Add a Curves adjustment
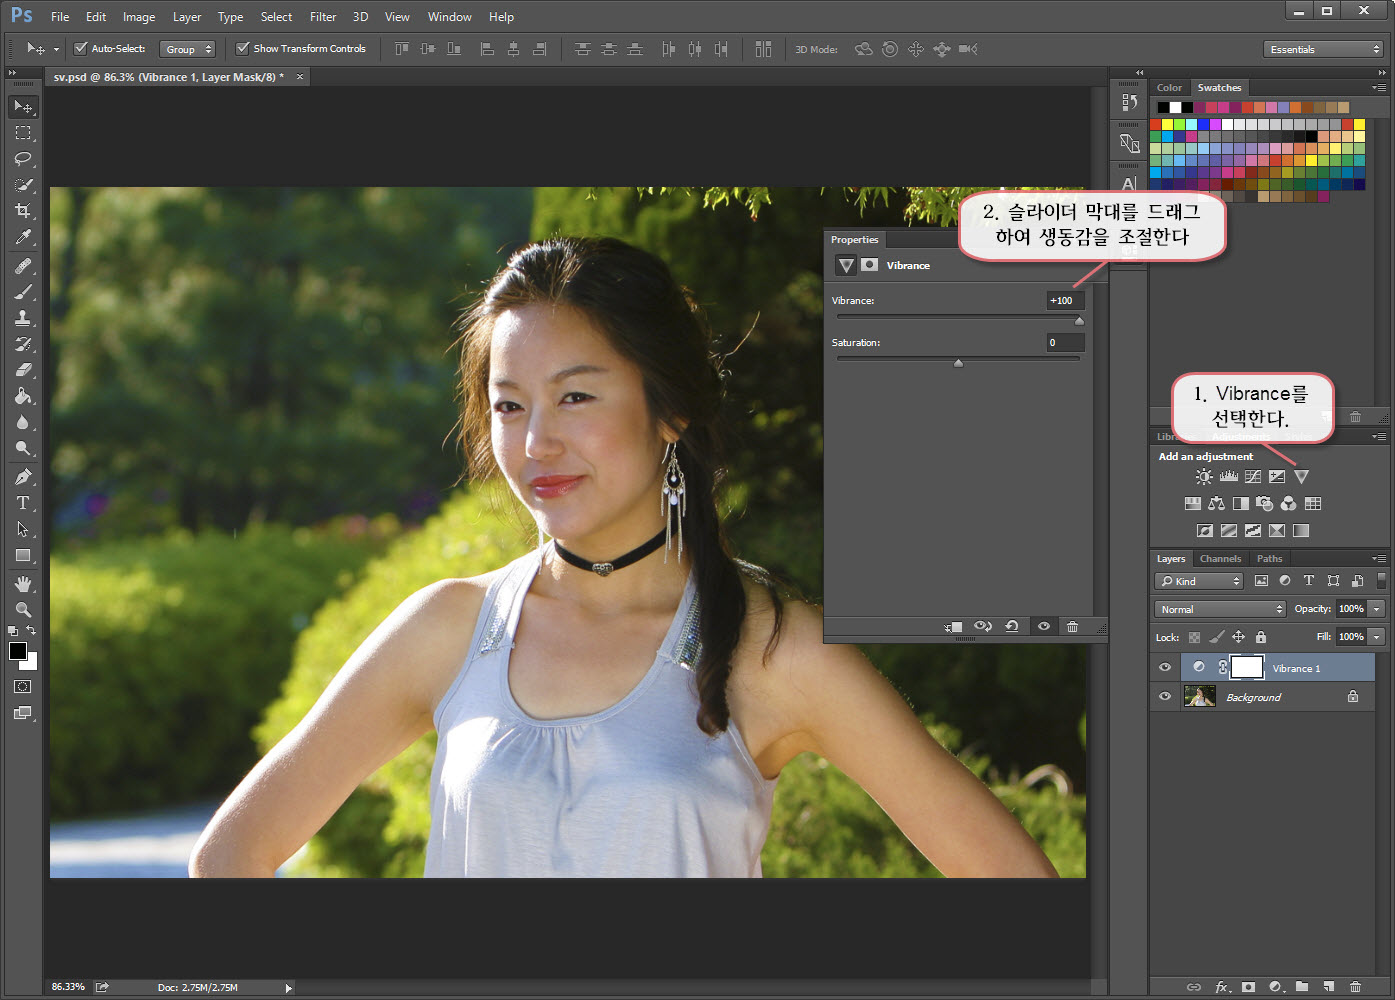Screen dimensions: 1395x1000 pos(1253,477)
